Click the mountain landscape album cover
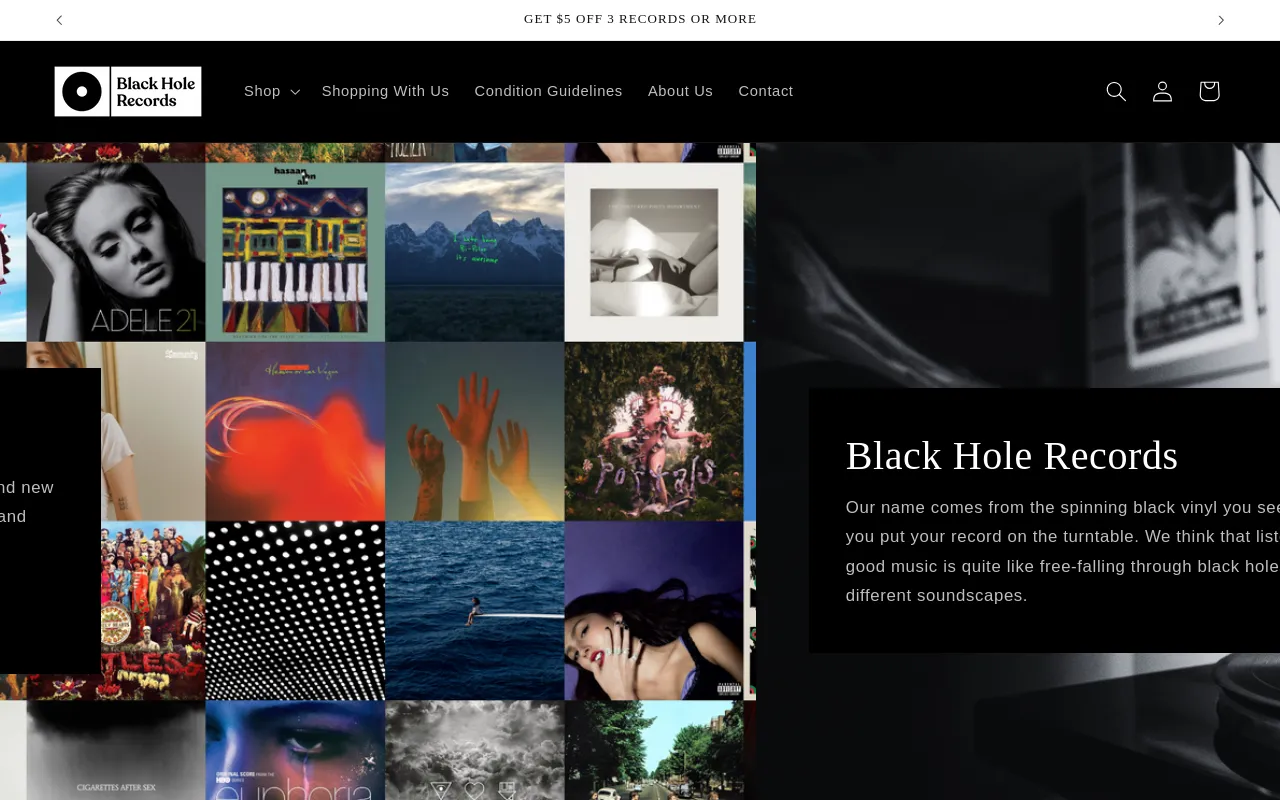 pos(474,252)
